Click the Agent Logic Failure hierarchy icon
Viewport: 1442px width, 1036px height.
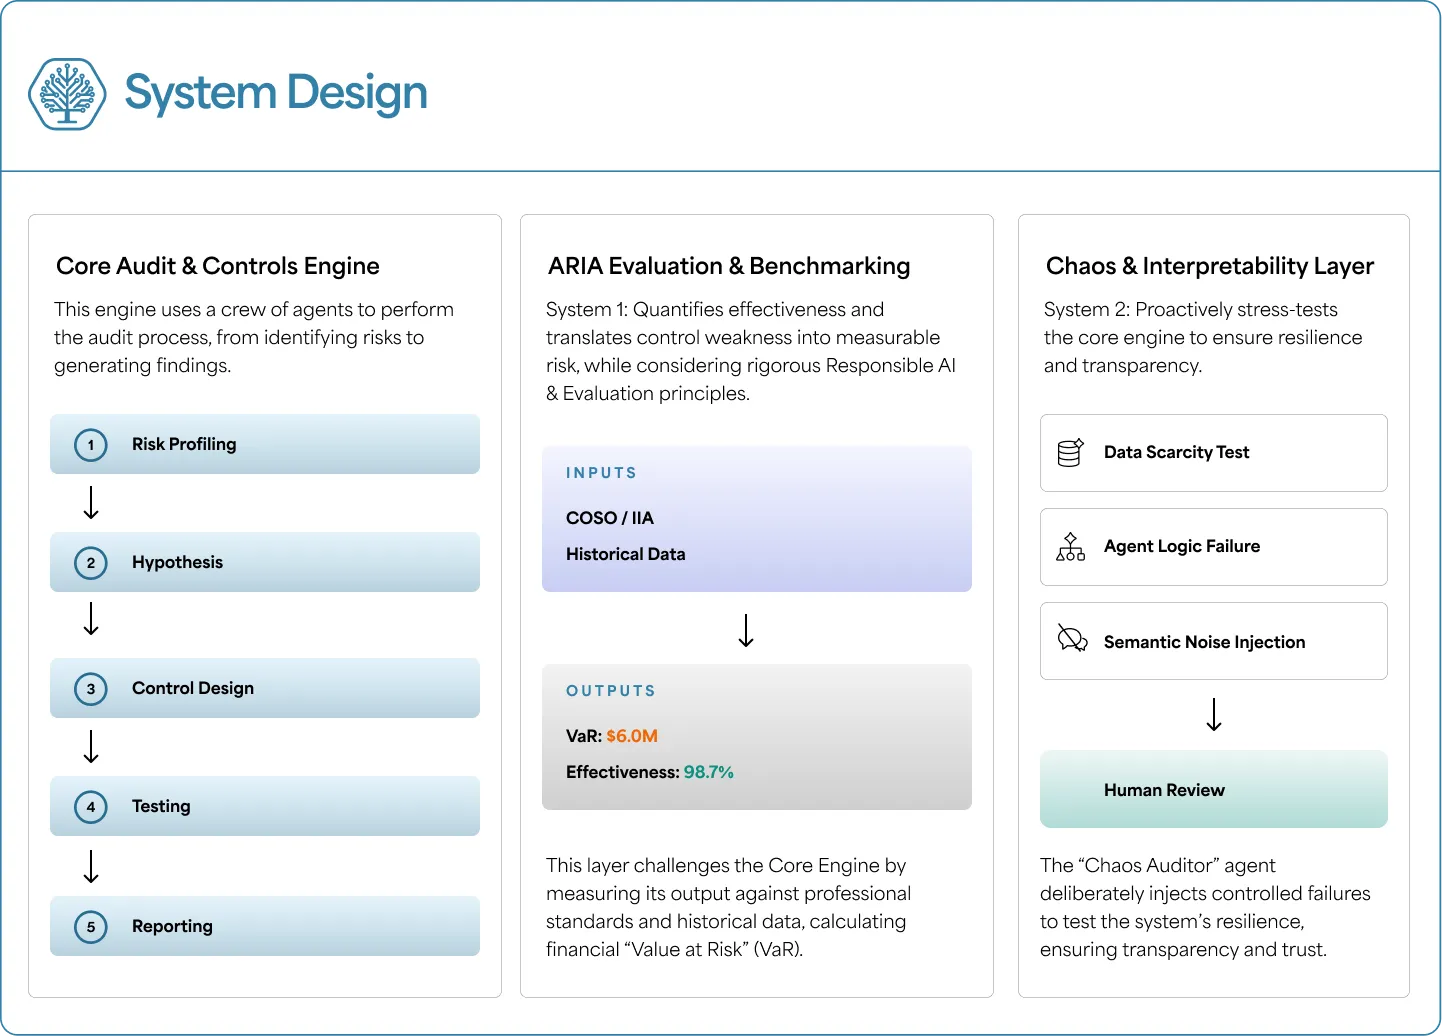click(x=1070, y=547)
